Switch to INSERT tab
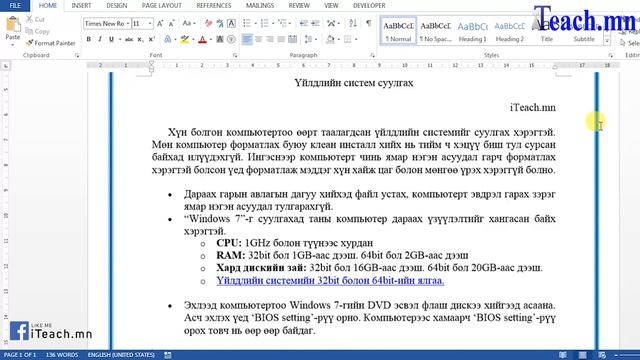 pos(81,5)
